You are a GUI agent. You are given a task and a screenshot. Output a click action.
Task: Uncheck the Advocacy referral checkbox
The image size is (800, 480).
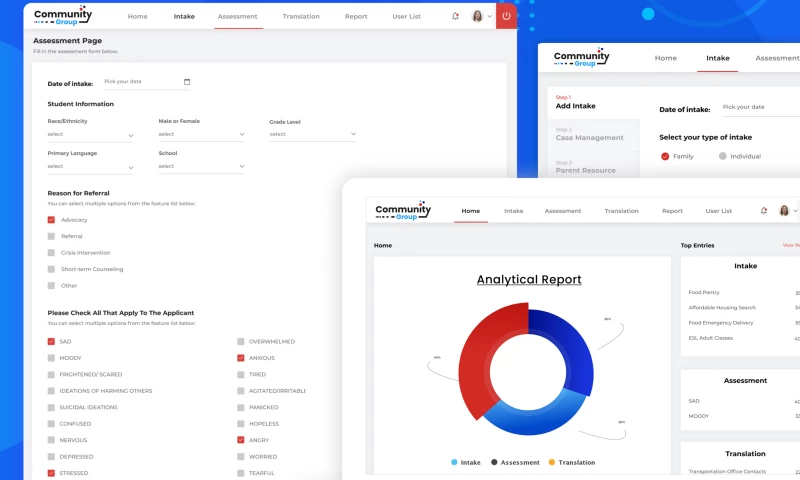click(x=51, y=220)
